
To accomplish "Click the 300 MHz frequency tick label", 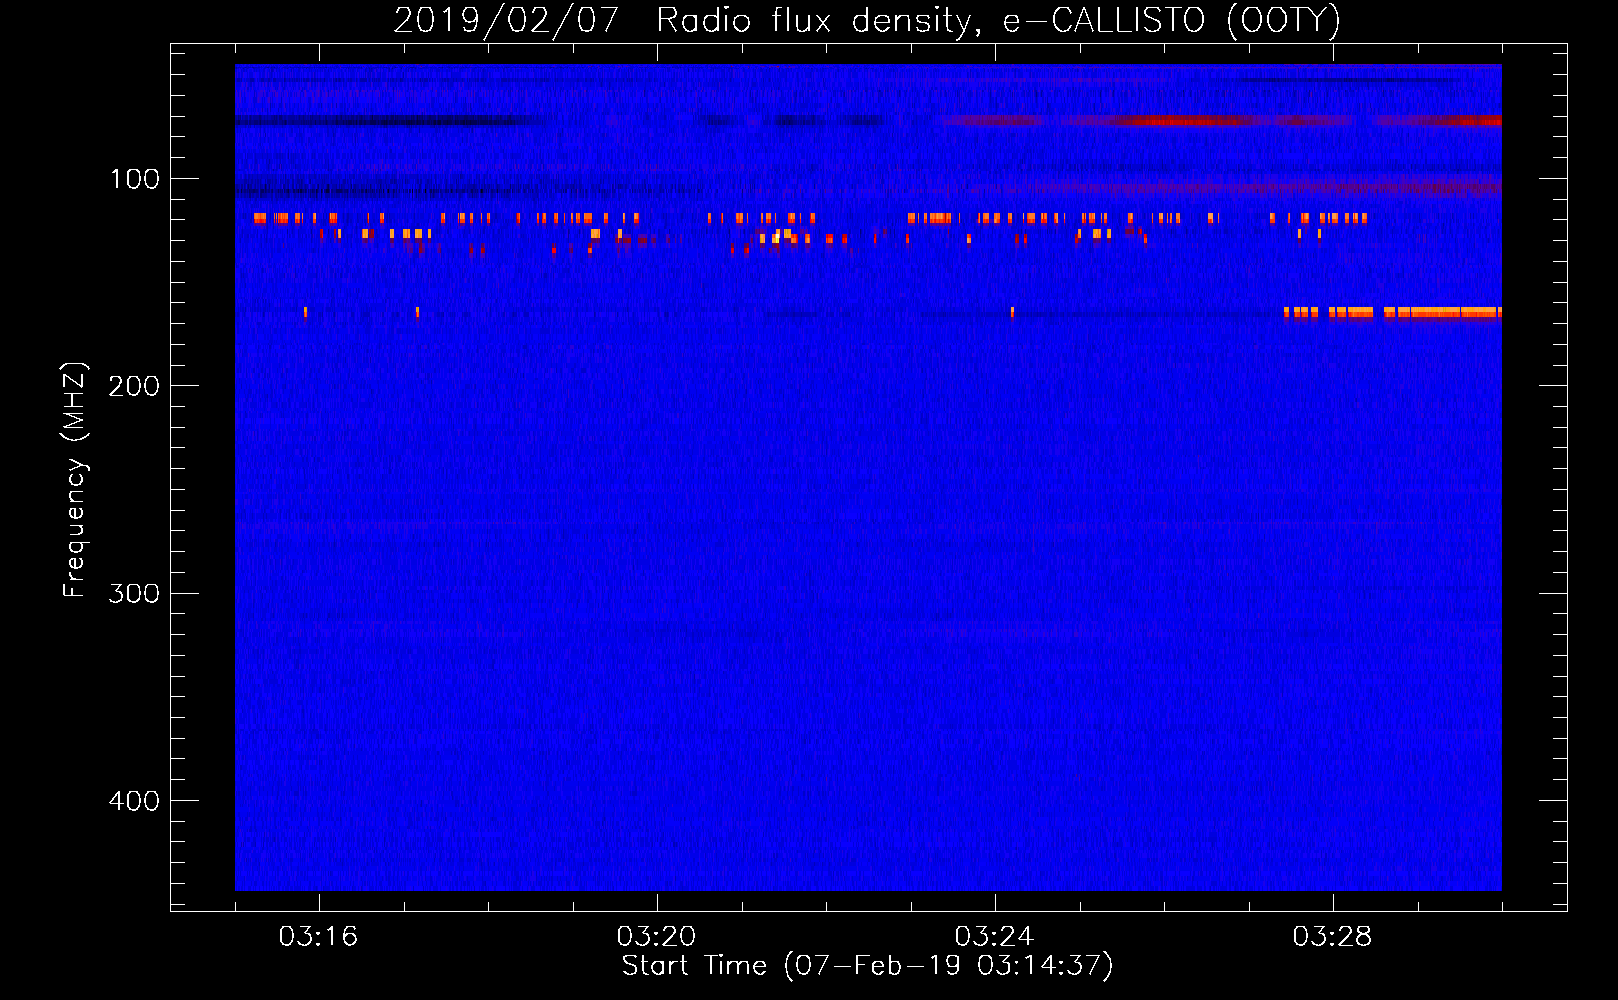I will coord(134,593).
